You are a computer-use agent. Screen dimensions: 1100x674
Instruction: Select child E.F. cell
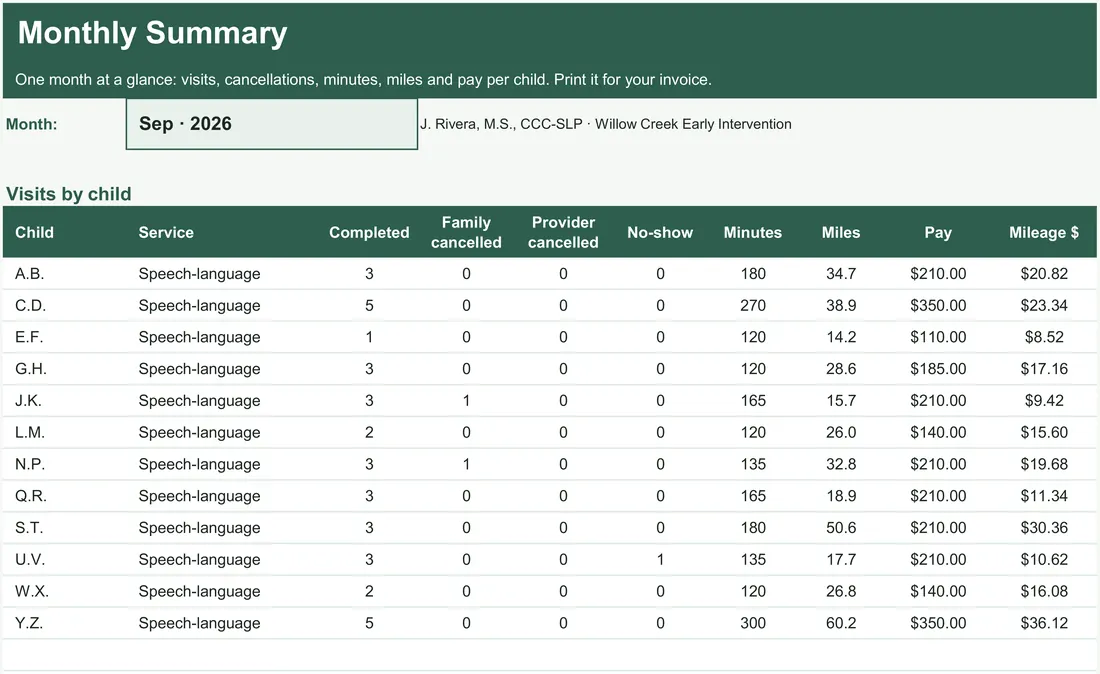pos(29,337)
